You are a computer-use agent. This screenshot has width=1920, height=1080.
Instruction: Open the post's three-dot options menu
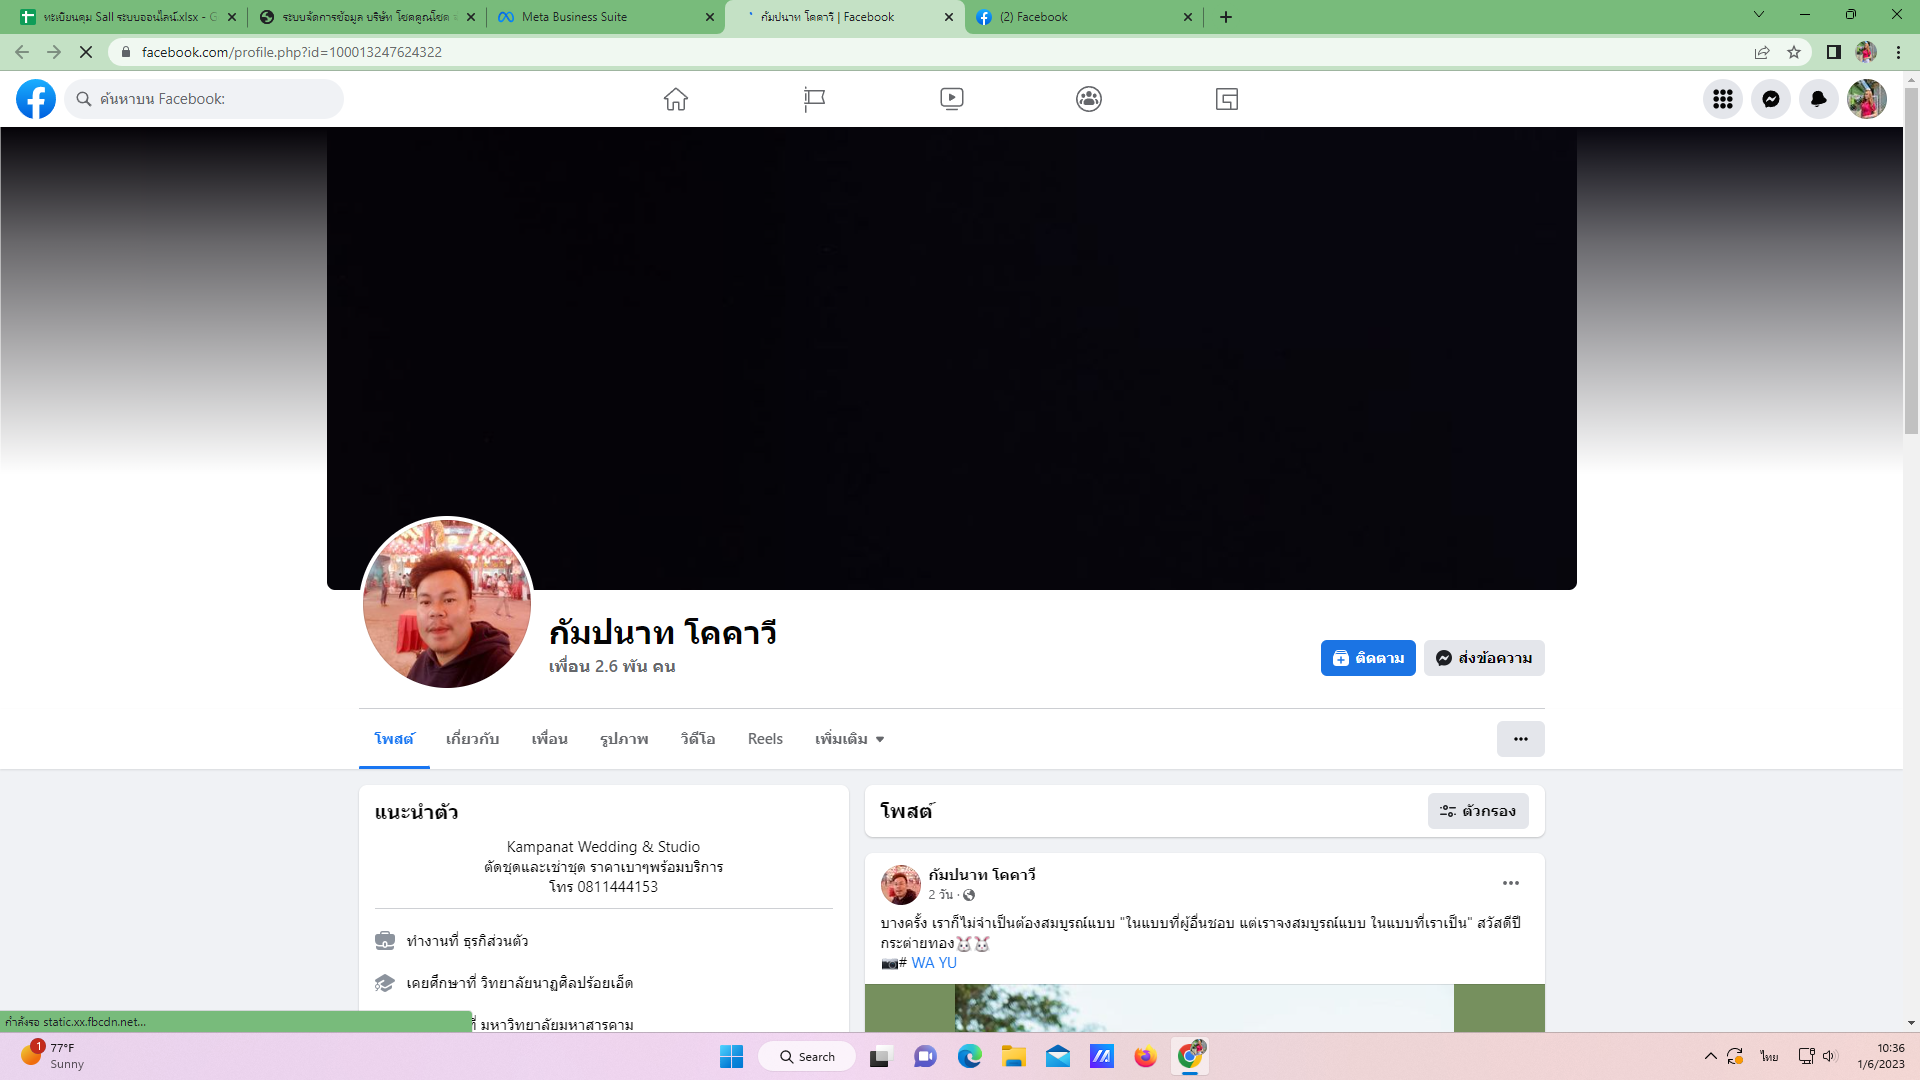1510,883
